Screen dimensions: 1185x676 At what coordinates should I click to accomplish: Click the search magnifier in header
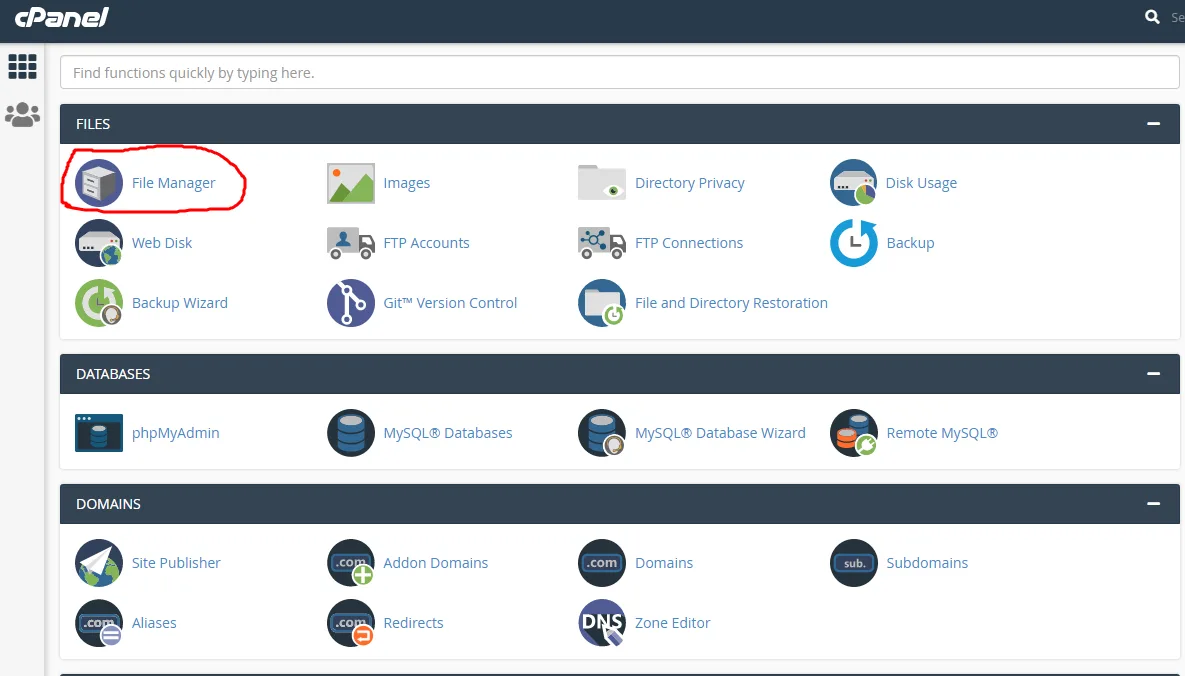(1152, 17)
